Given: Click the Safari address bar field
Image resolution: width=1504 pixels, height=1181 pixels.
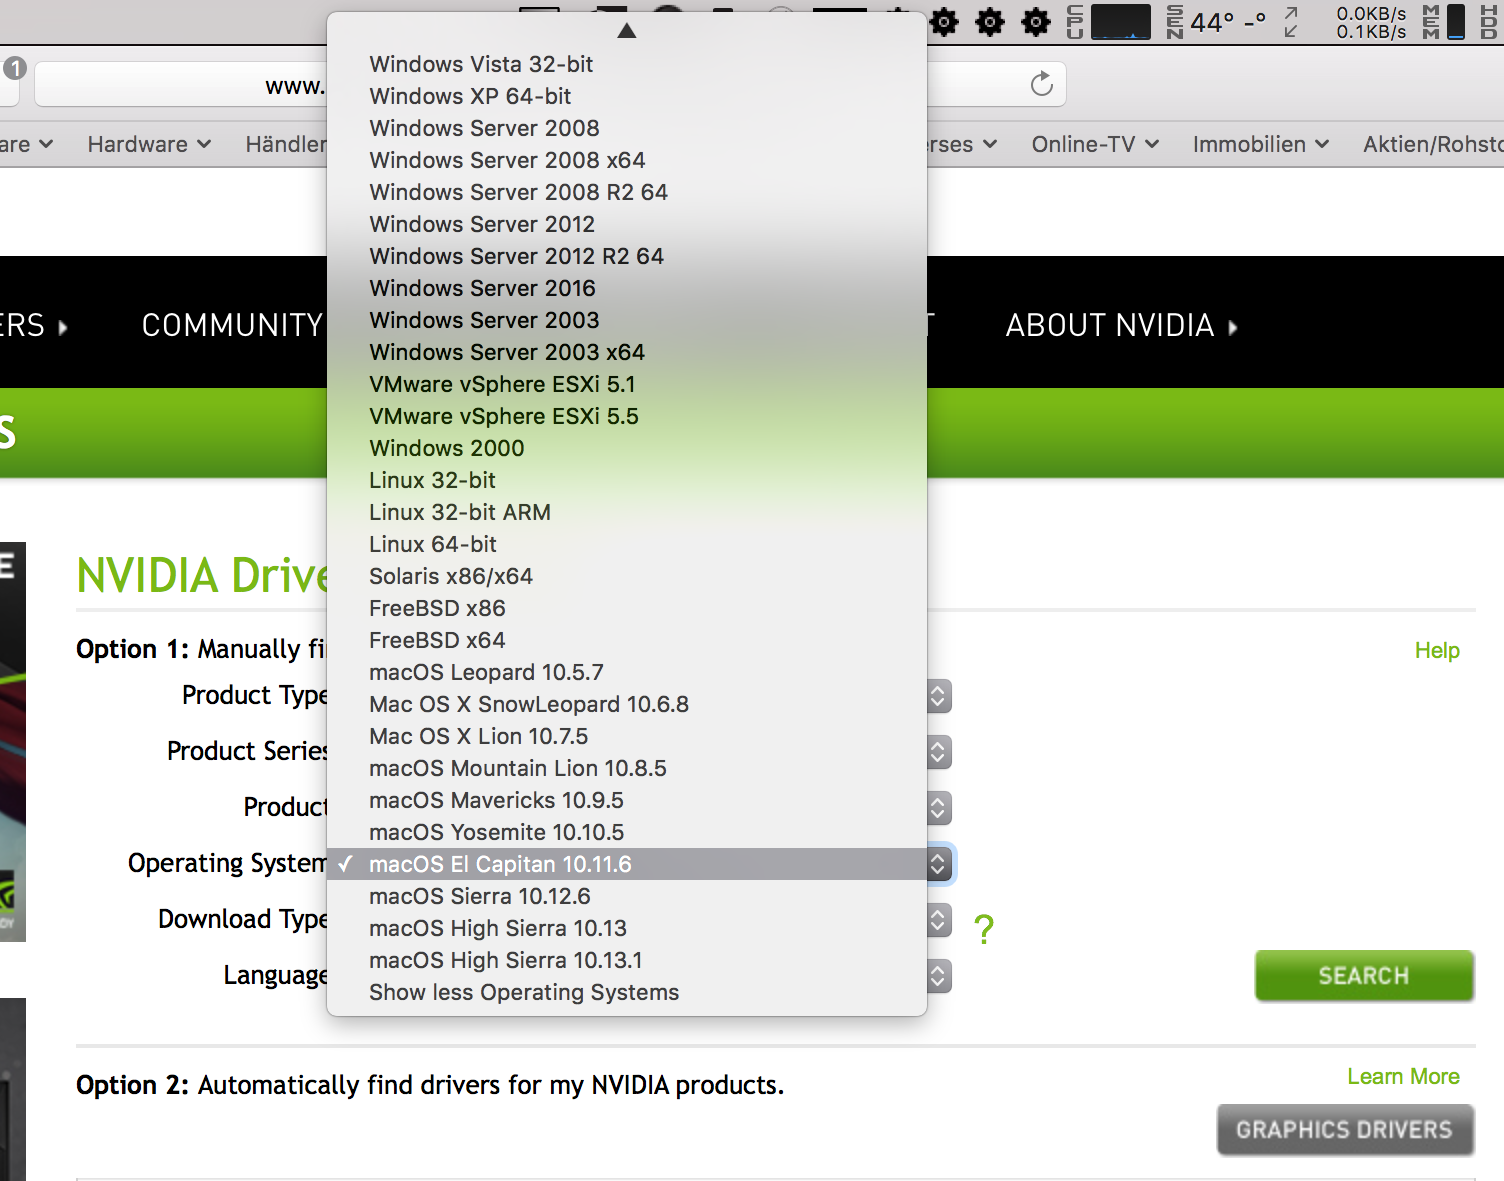Looking at the screenshot, I should (180, 84).
